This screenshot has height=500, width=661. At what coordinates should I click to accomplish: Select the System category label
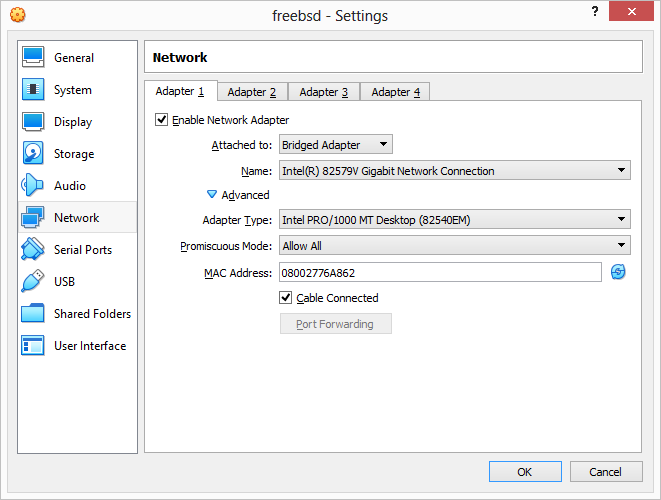tap(73, 90)
